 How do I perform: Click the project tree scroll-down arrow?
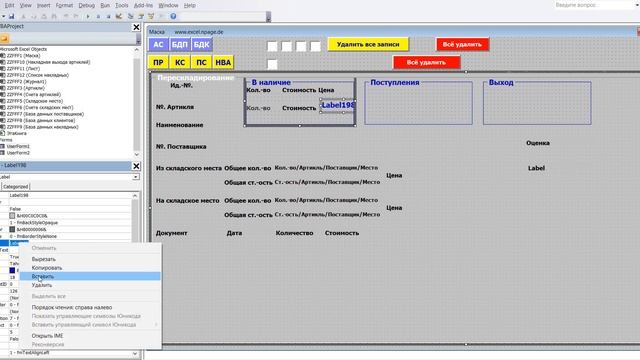tap(136, 154)
